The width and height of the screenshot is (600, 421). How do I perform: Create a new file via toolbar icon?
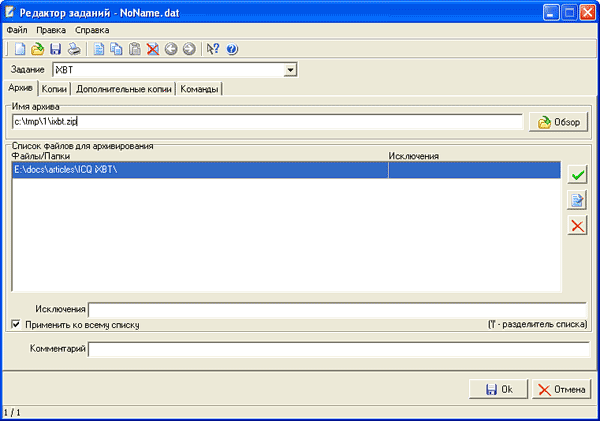[x=20, y=49]
